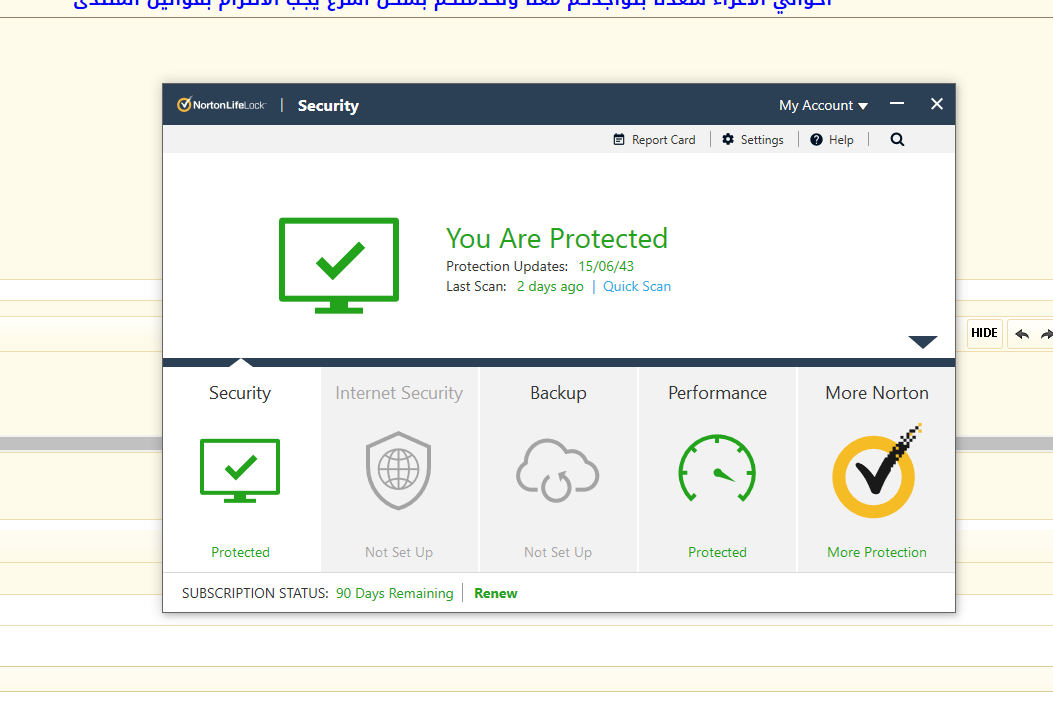1053x706 pixels.
Task: Close the Norton Security window
Action: tap(937, 104)
